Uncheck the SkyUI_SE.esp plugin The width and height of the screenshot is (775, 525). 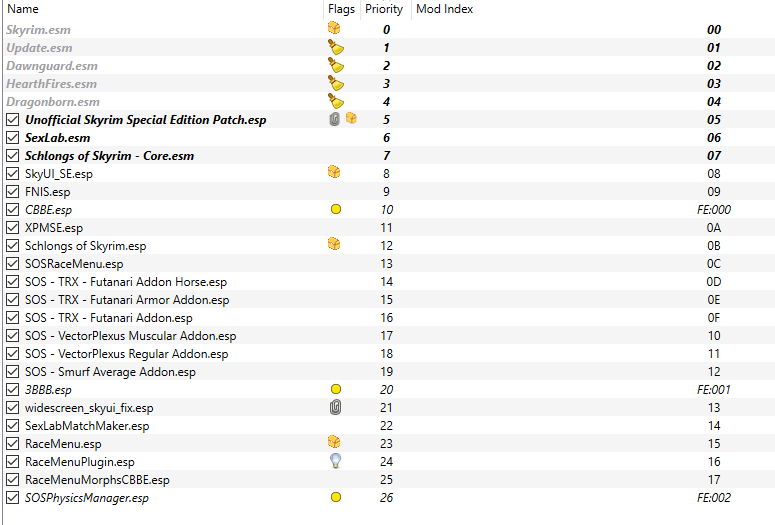13,174
